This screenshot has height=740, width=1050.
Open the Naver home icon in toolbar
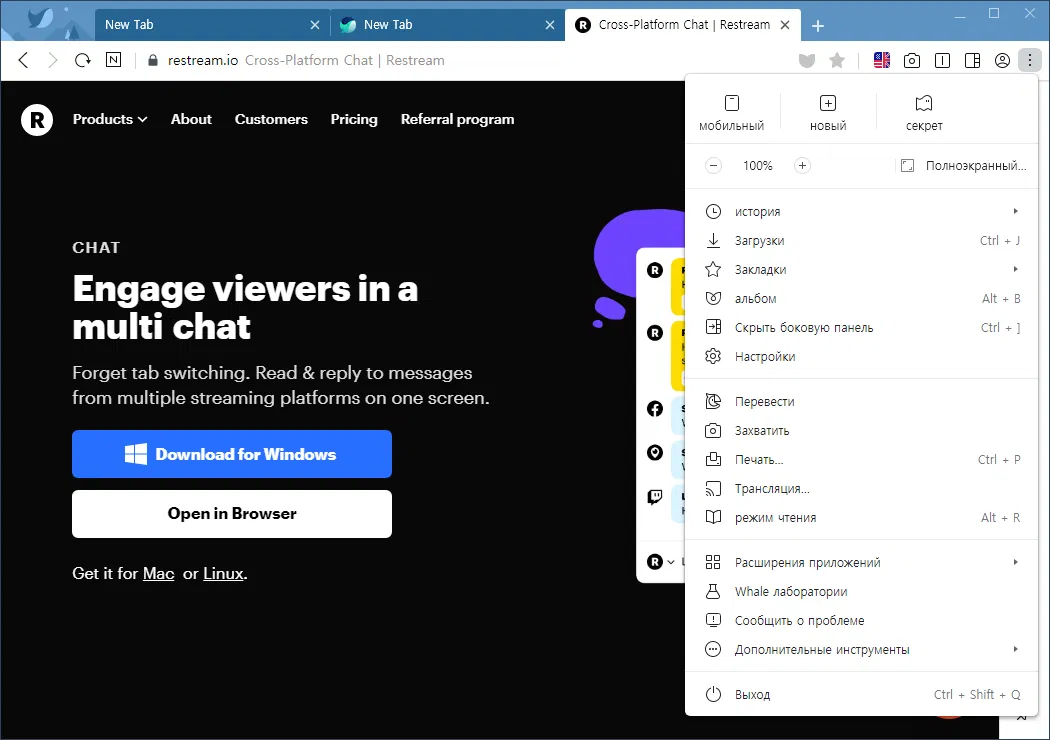click(x=114, y=60)
